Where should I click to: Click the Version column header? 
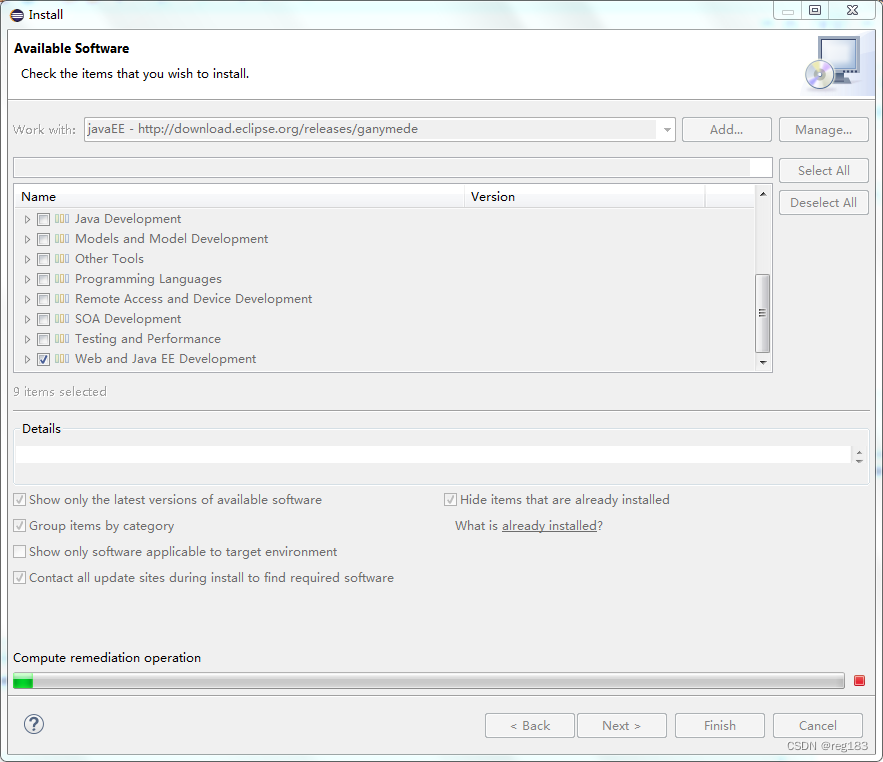[x=585, y=197]
